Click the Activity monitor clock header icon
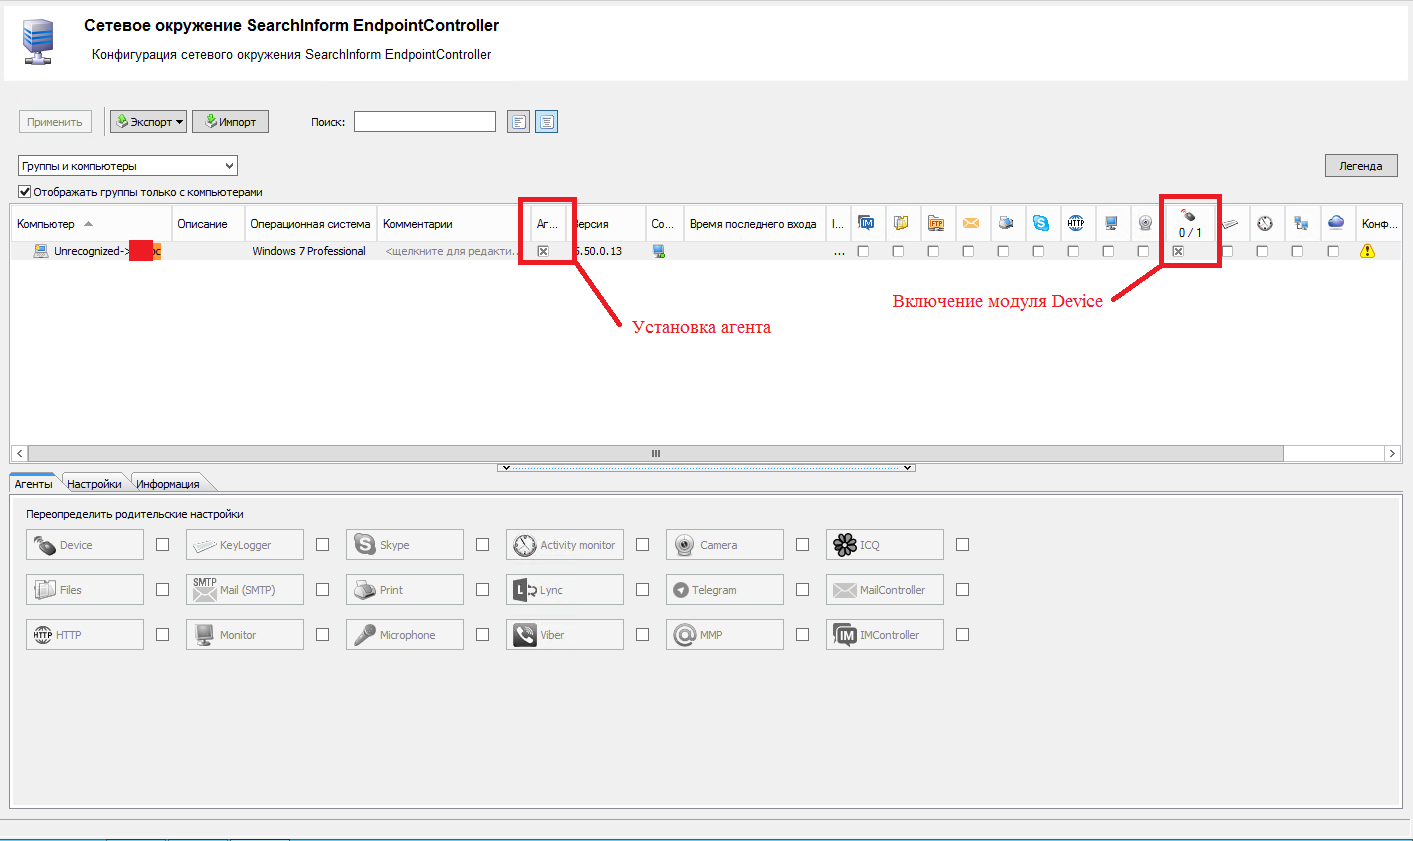Image resolution: width=1413 pixels, height=841 pixels. coord(1265,223)
